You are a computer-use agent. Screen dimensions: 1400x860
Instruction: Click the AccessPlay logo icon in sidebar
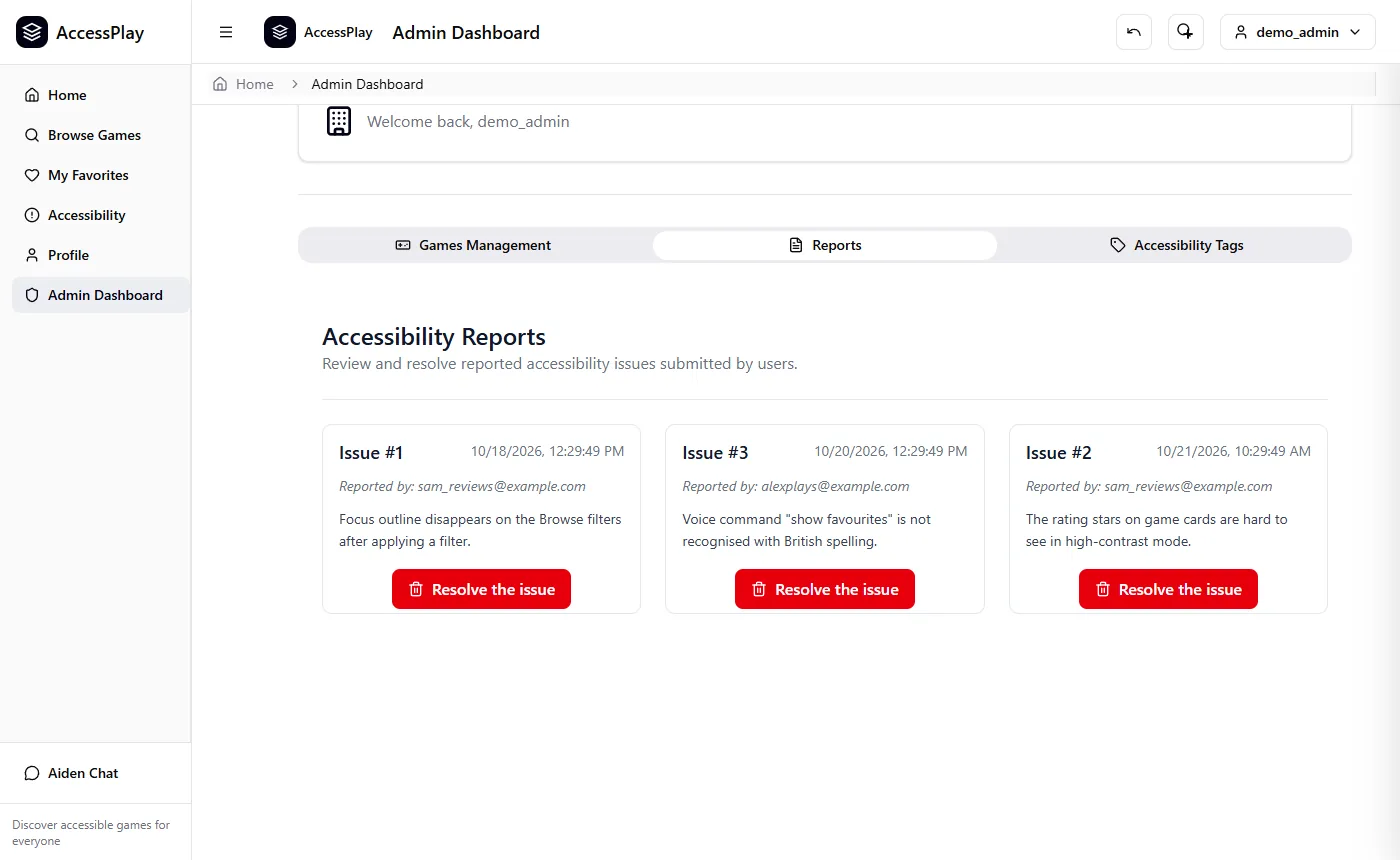(32, 32)
